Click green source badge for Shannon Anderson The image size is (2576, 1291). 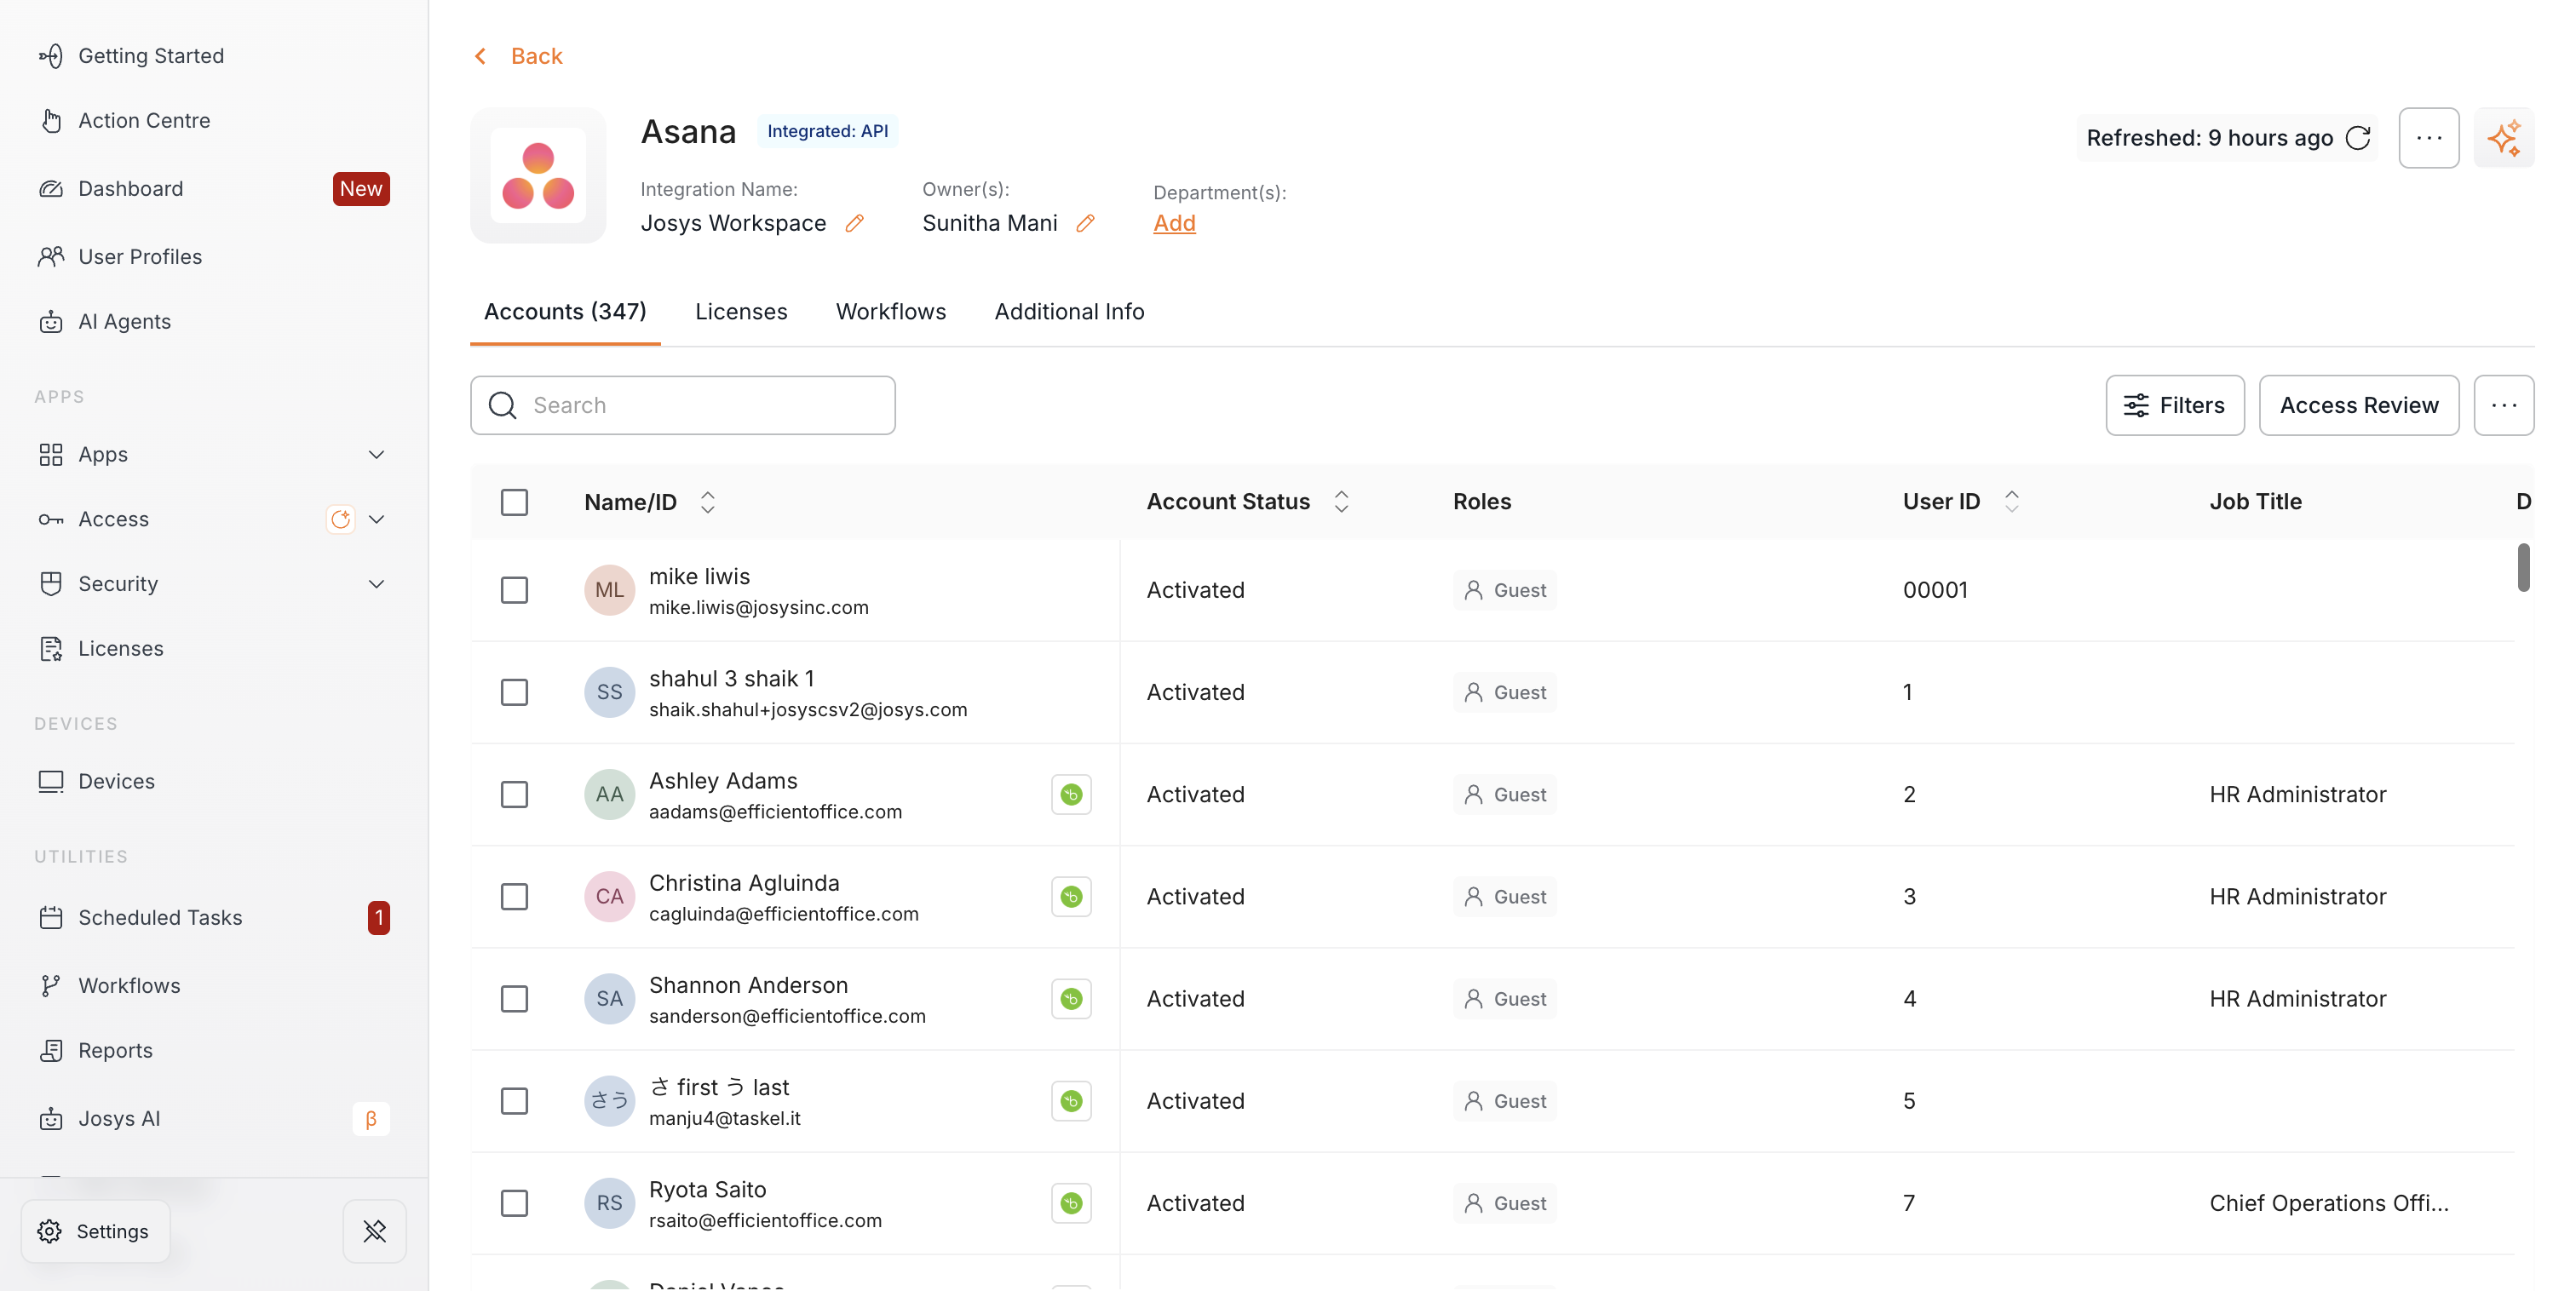[1071, 998]
